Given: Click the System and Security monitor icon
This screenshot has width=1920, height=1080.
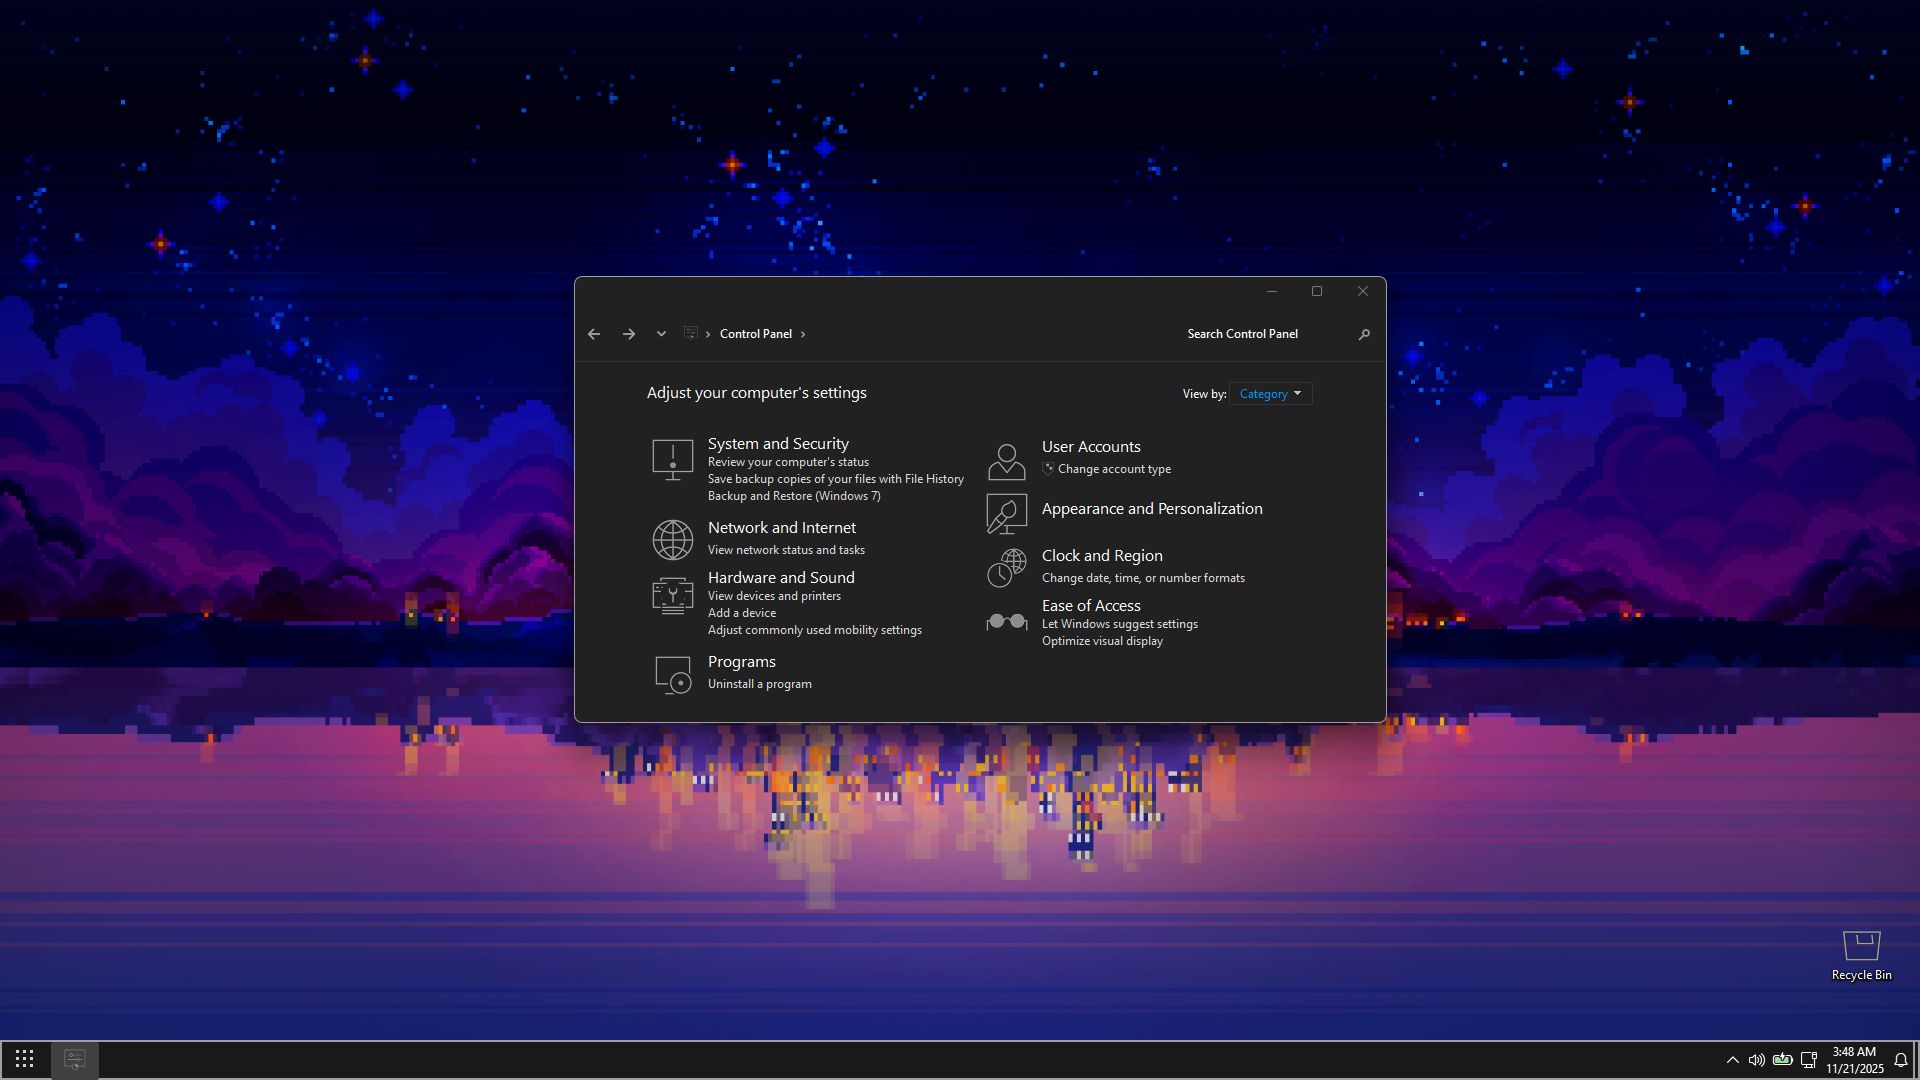Looking at the screenshot, I should point(672,460).
